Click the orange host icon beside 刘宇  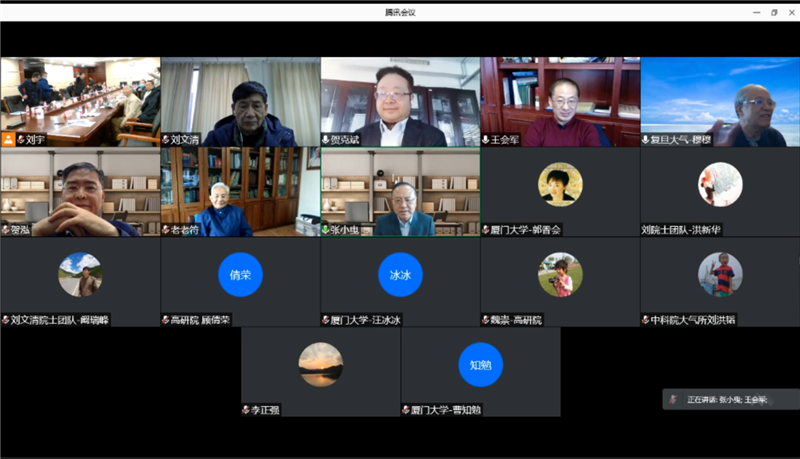[7, 140]
